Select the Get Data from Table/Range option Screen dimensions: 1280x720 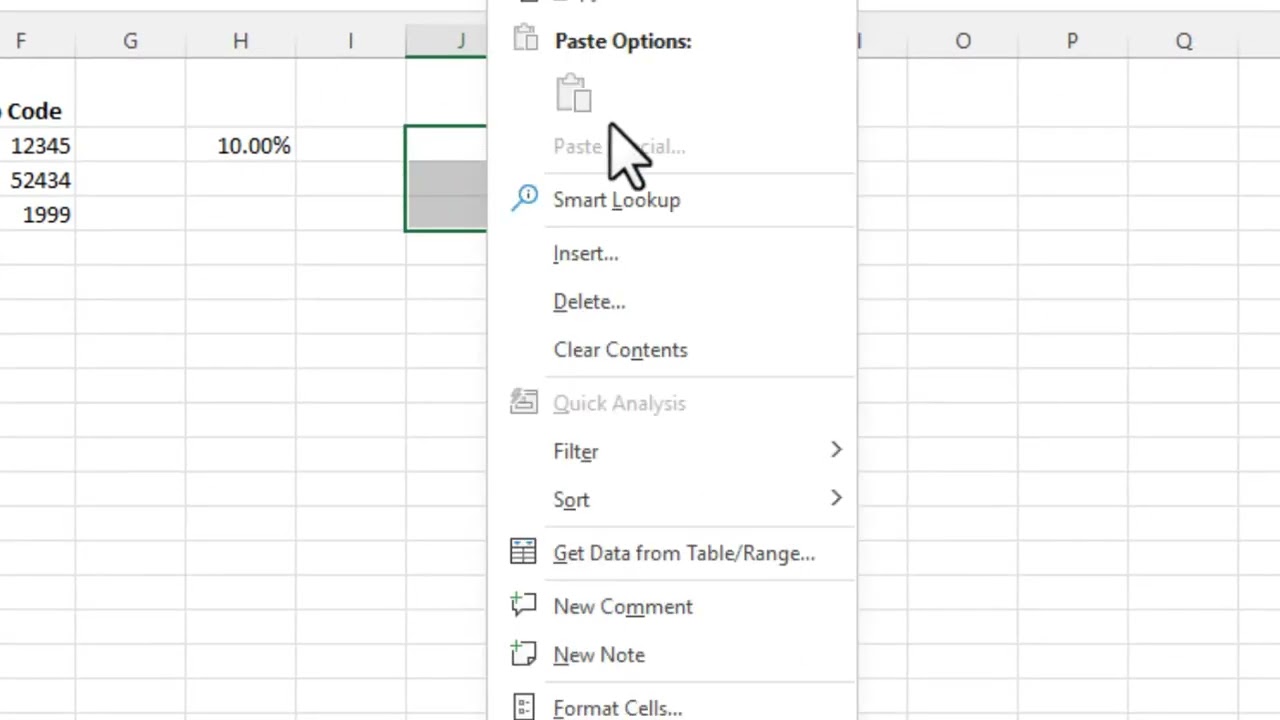(683, 554)
